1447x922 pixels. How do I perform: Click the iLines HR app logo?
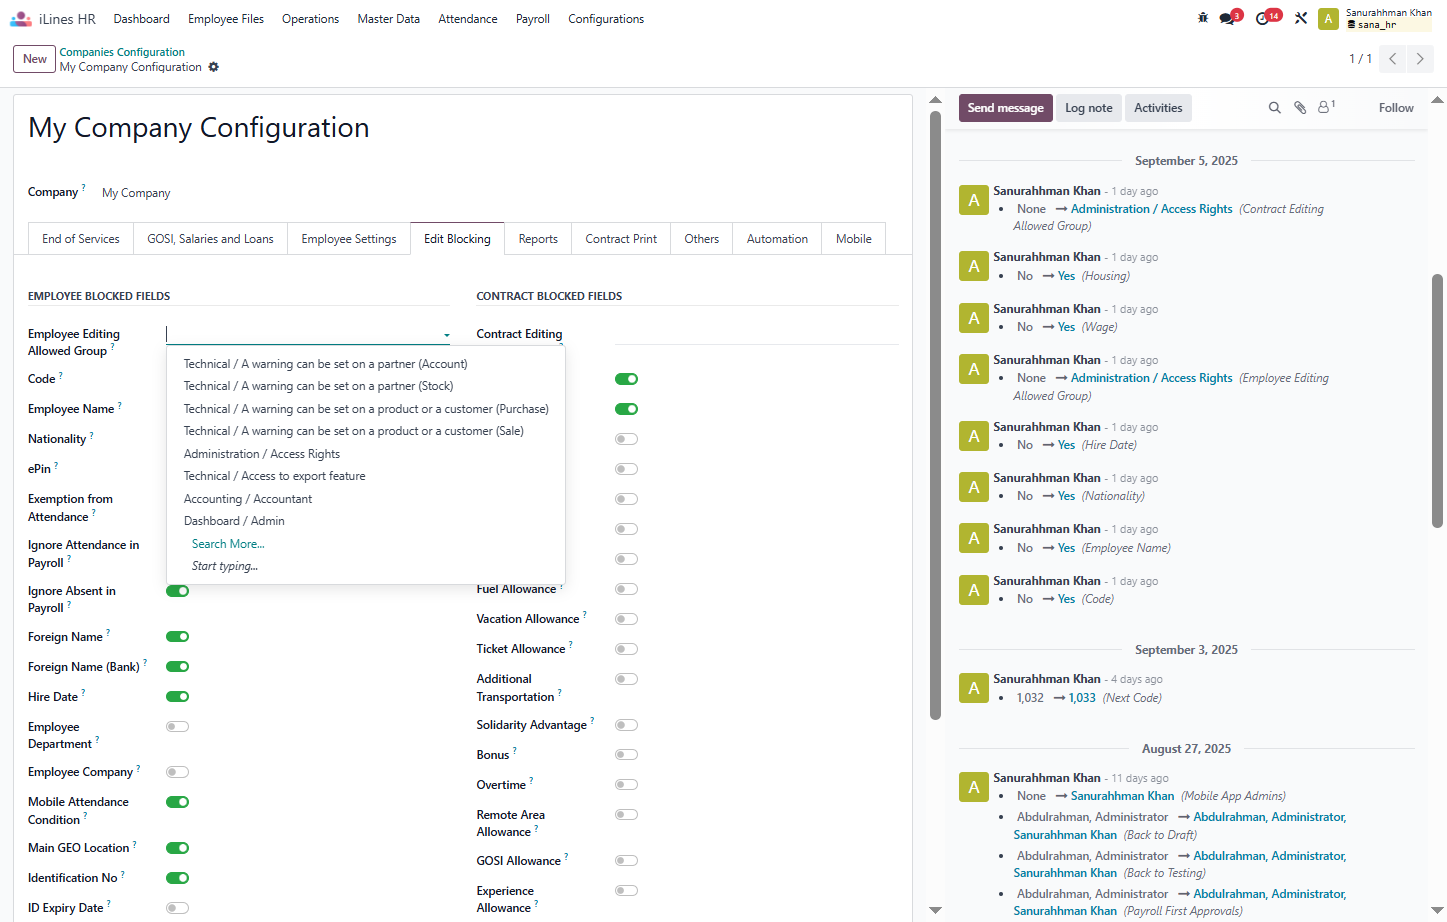(x=21, y=19)
